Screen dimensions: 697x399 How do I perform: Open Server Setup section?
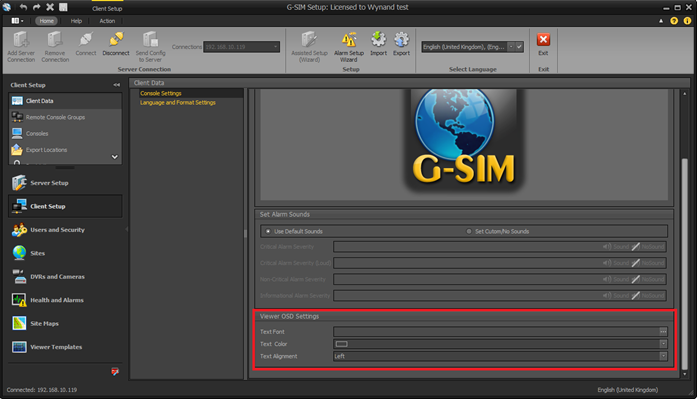pos(65,183)
